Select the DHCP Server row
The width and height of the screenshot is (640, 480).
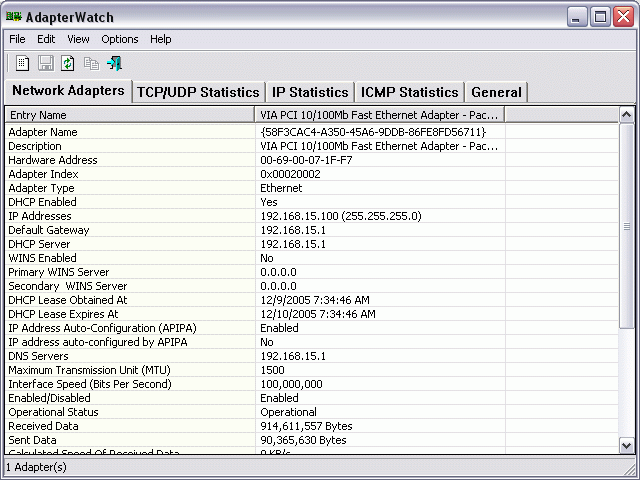312,244
